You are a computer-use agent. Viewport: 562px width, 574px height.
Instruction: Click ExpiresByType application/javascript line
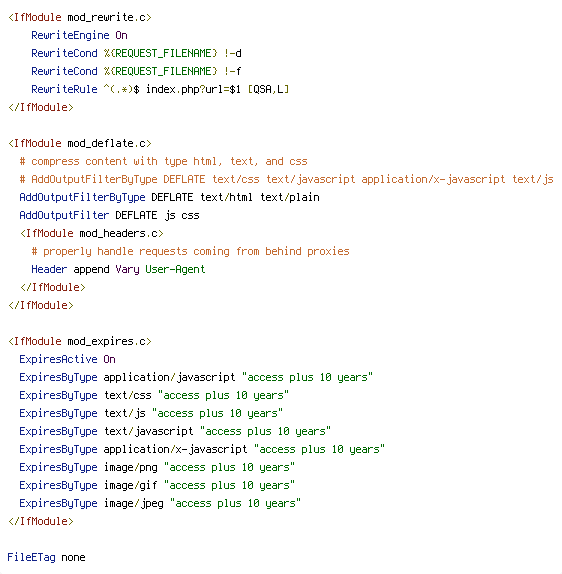coord(196,377)
